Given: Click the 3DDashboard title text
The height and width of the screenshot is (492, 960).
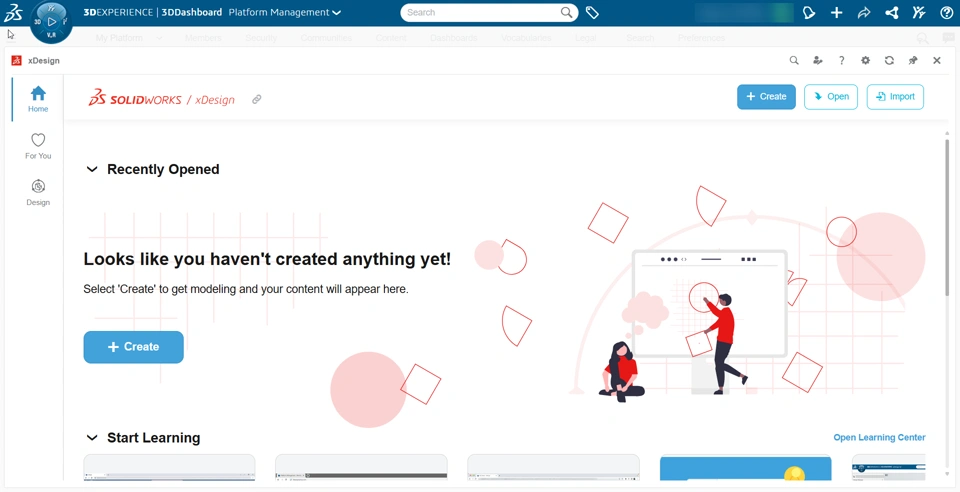Looking at the screenshot, I should pos(192,12).
